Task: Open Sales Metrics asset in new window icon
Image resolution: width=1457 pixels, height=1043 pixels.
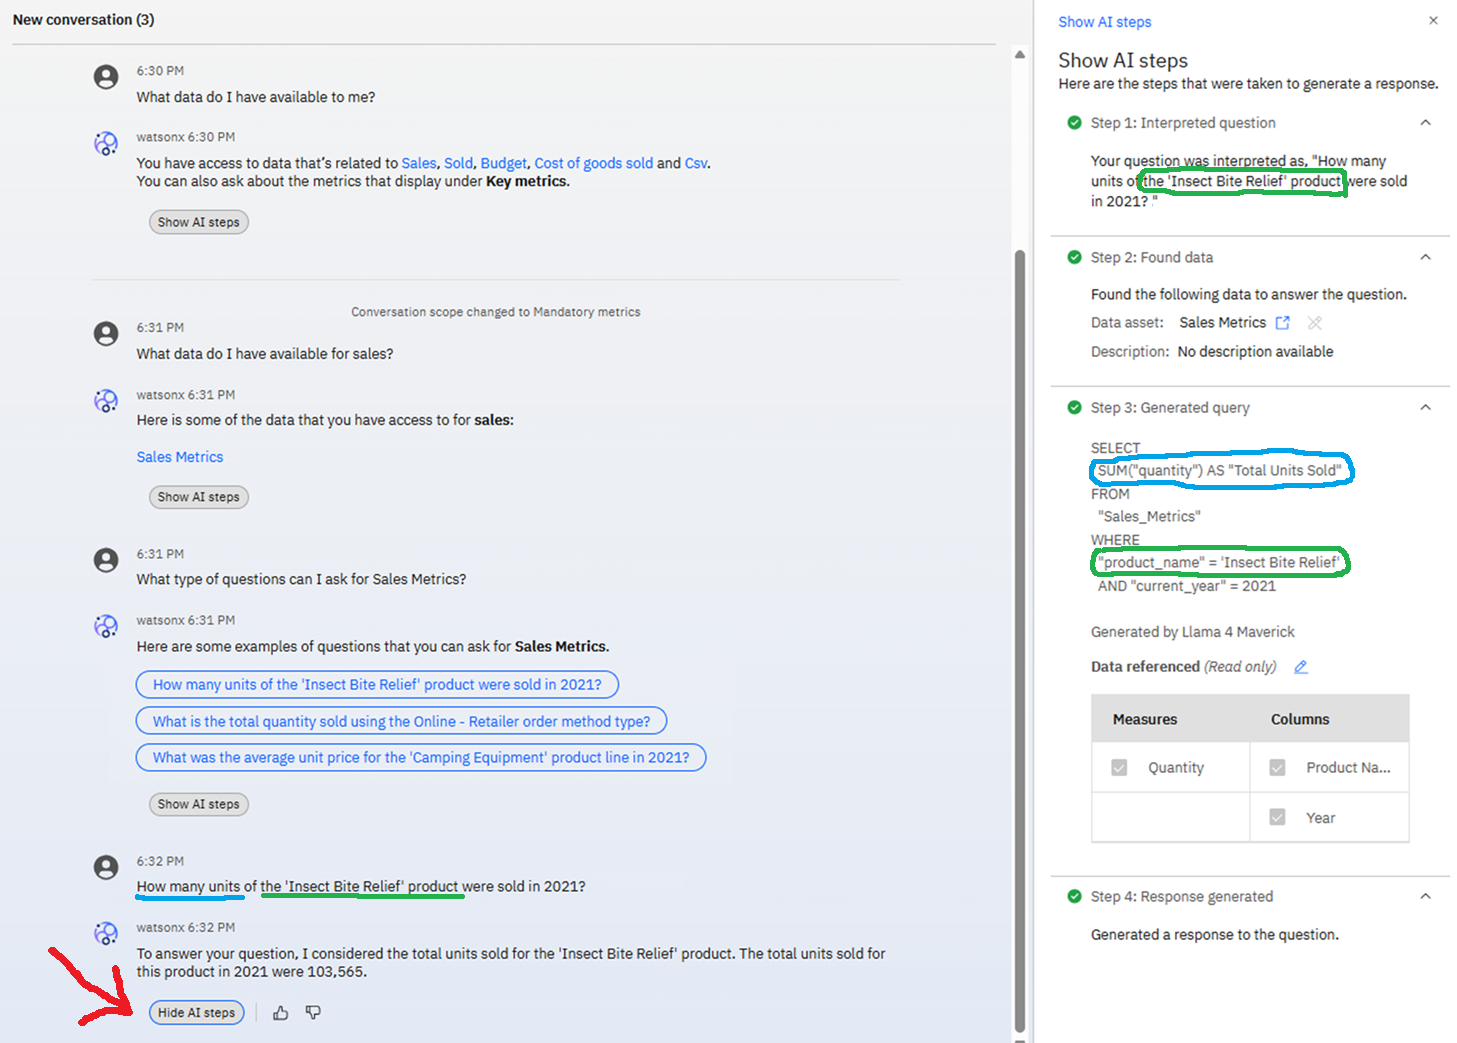Action: coord(1283,322)
